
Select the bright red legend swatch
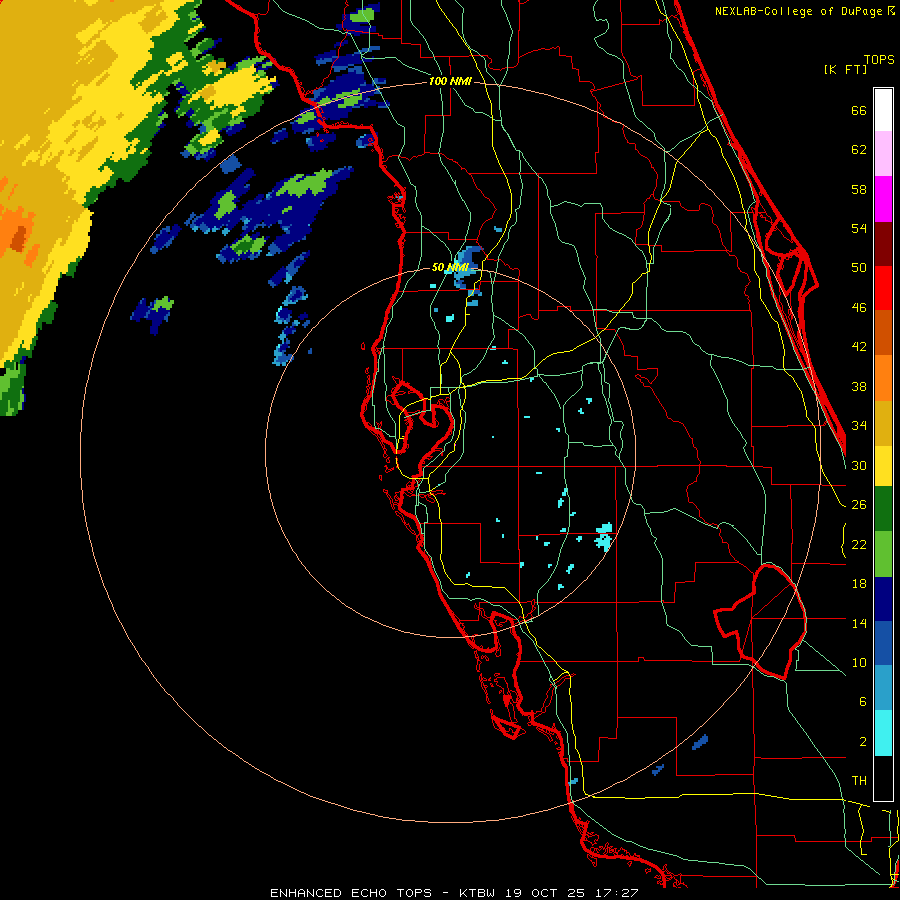click(883, 288)
